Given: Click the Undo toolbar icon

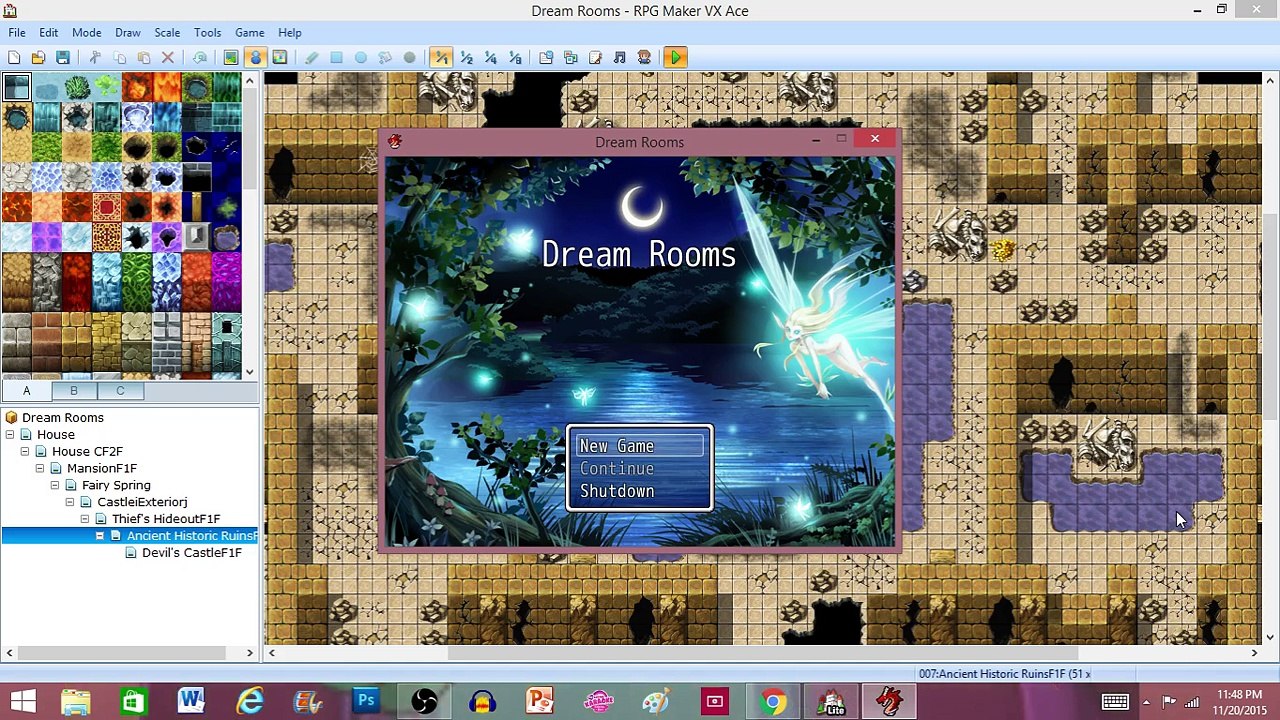Looking at the screenshot, I should pyautogui.click(x=200, y=58).
